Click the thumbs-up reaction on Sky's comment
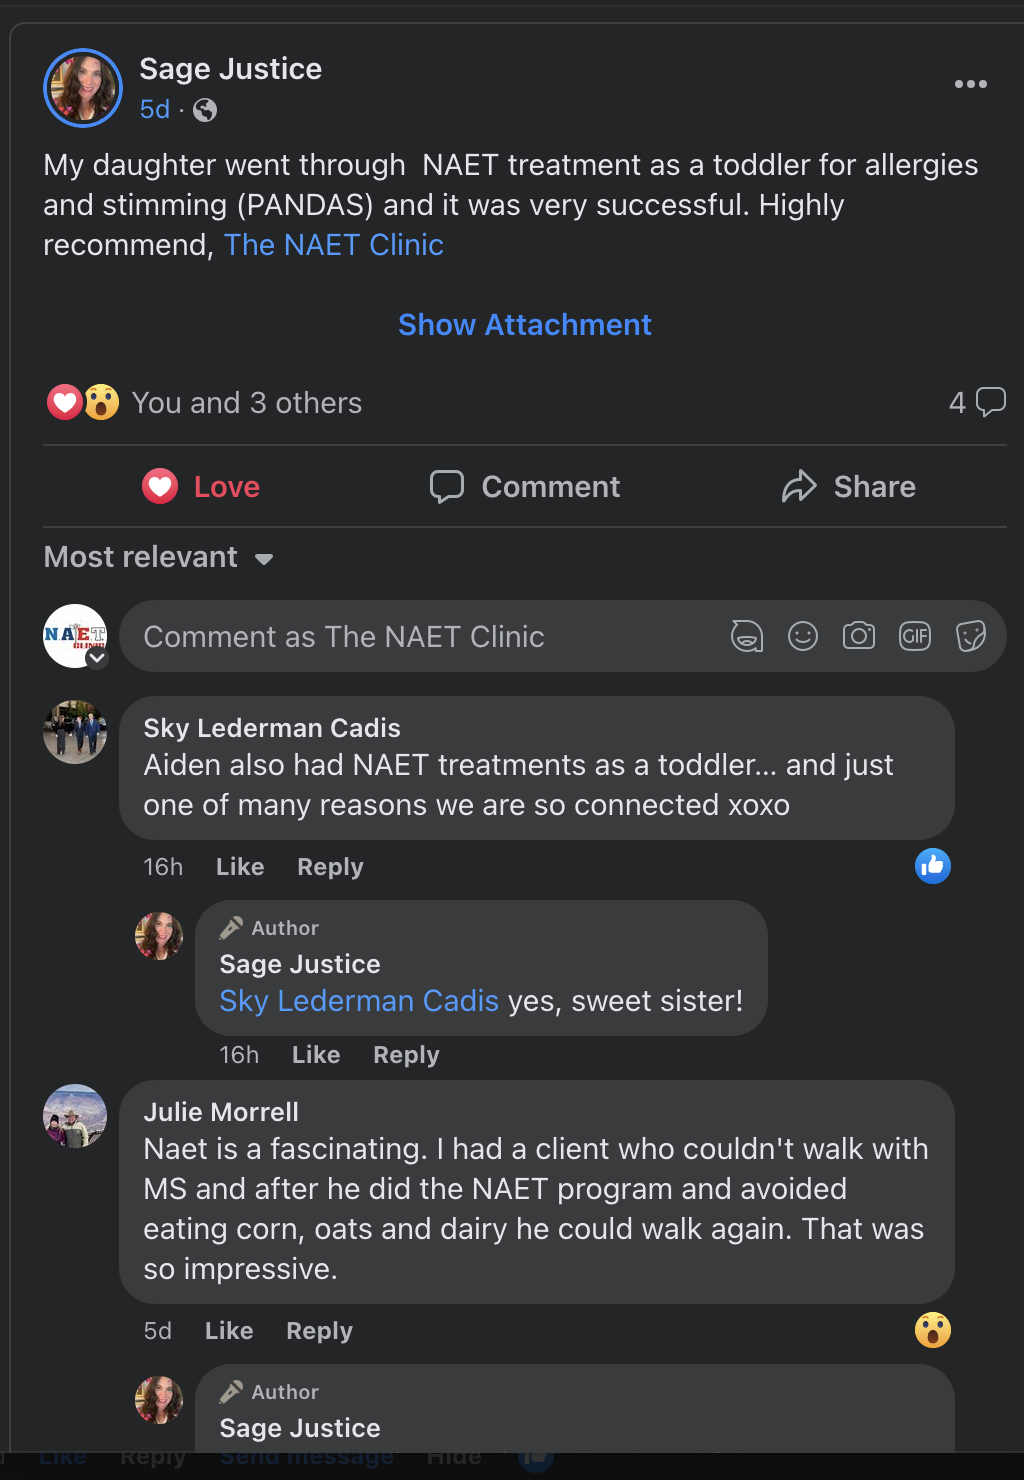The image size is (1024, 1480). pos(933,866)
